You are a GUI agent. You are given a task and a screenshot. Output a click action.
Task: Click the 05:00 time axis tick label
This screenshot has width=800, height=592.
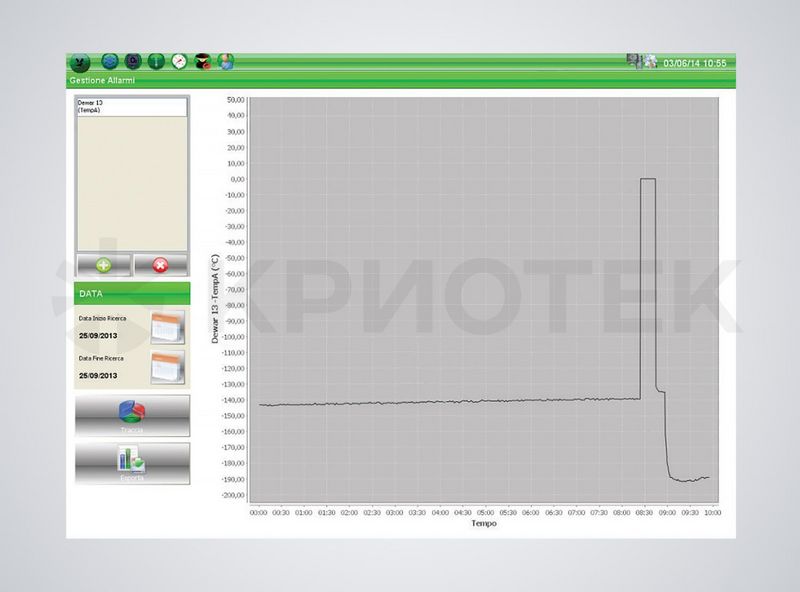486,513
